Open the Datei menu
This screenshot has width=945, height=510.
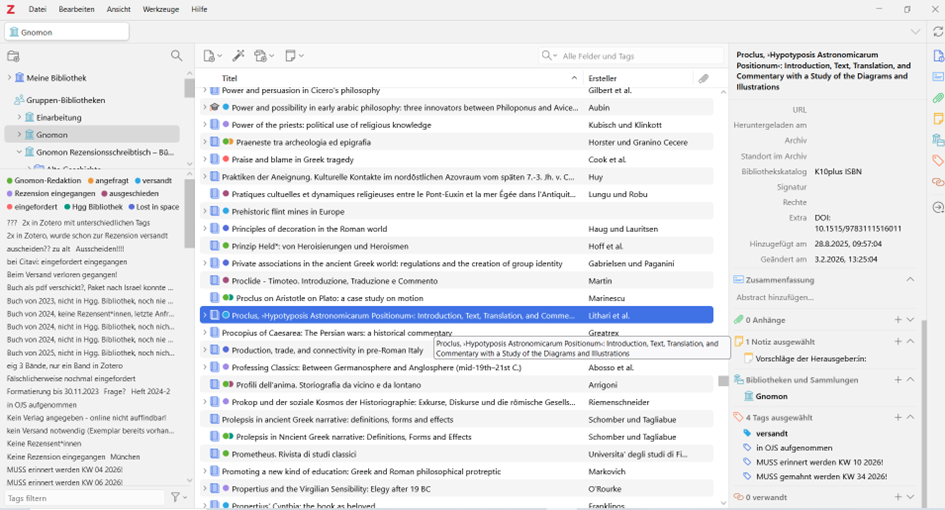click(x=37, y=9)
